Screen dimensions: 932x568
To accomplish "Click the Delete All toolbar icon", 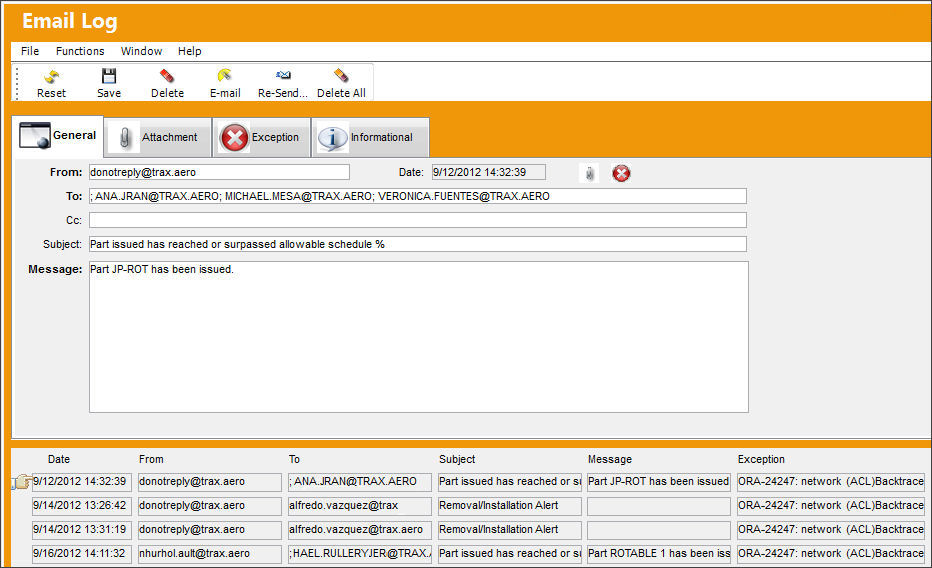I will (341, 75).
